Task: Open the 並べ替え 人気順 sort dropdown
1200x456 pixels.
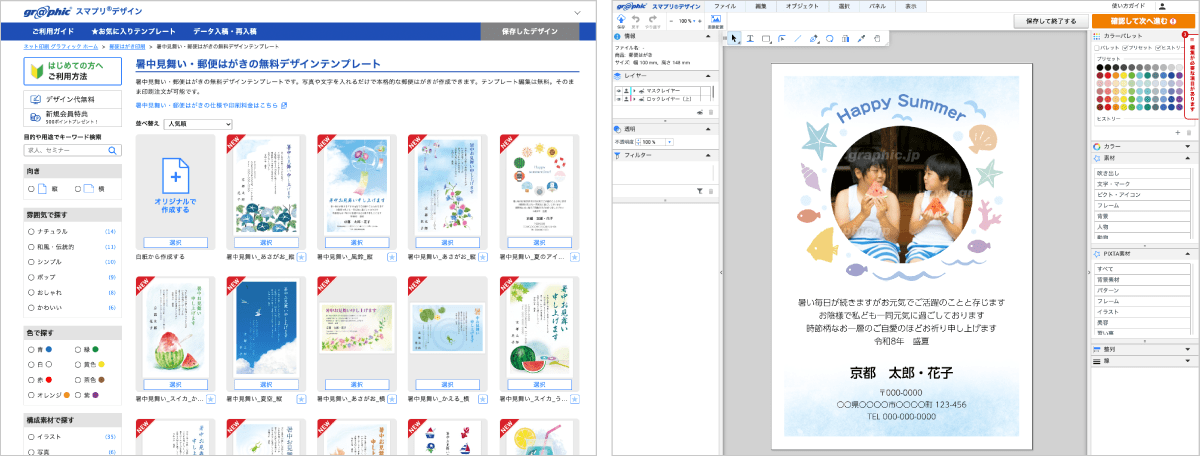Action: pyautogui.click(x=198, y=123)
